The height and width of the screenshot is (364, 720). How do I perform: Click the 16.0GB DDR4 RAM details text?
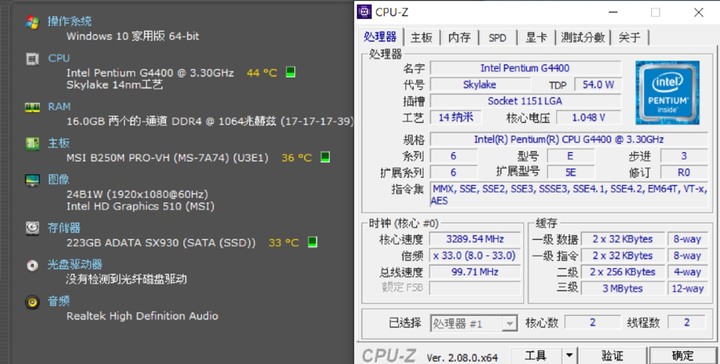(210, 122)
